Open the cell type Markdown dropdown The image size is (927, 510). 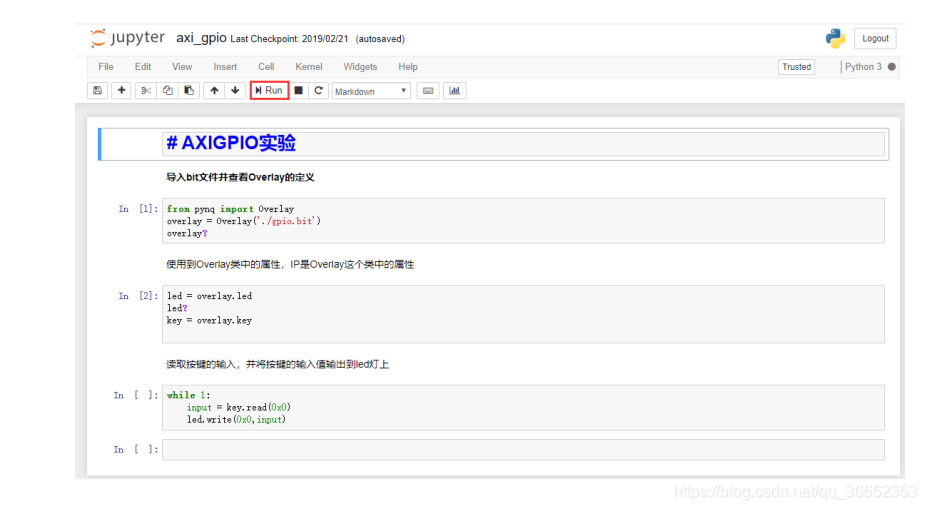point(371,91)
